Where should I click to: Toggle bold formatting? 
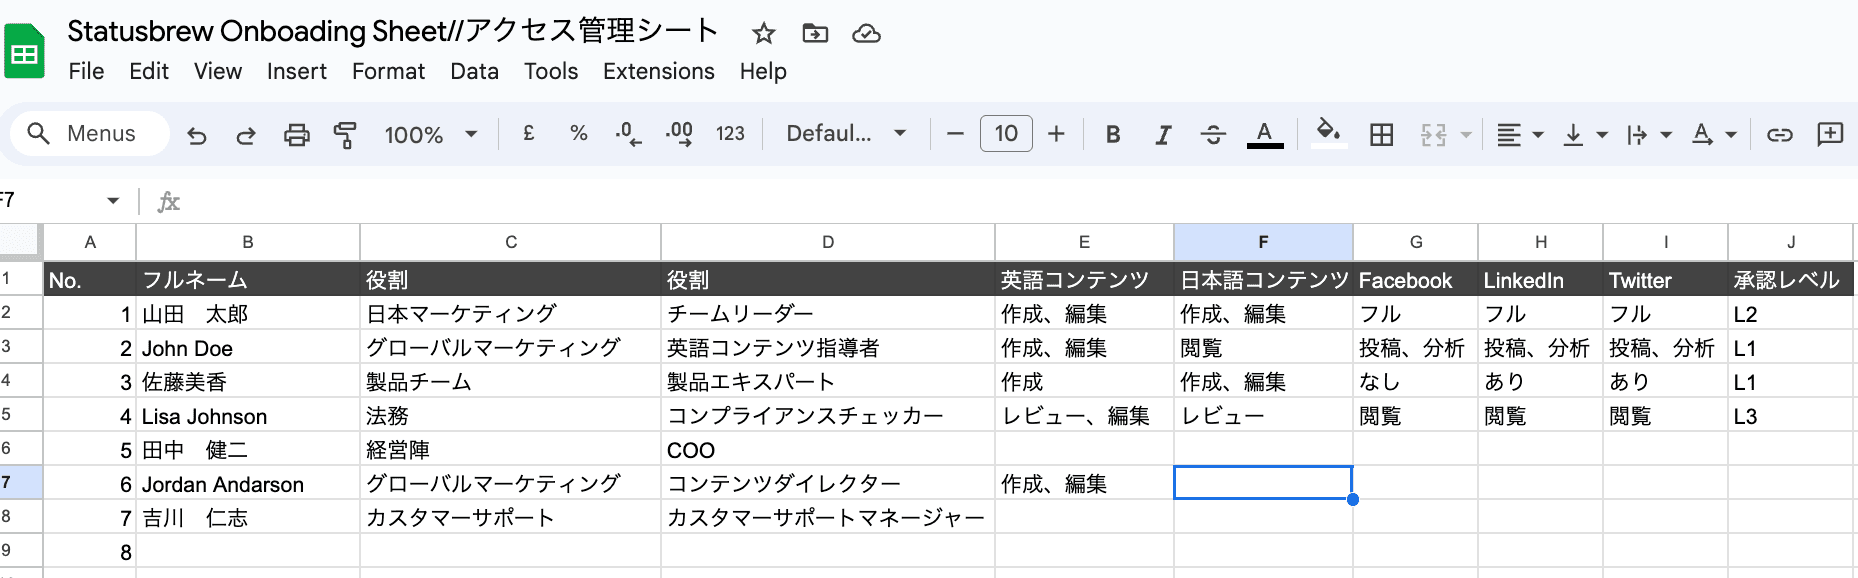(1112, 135)
